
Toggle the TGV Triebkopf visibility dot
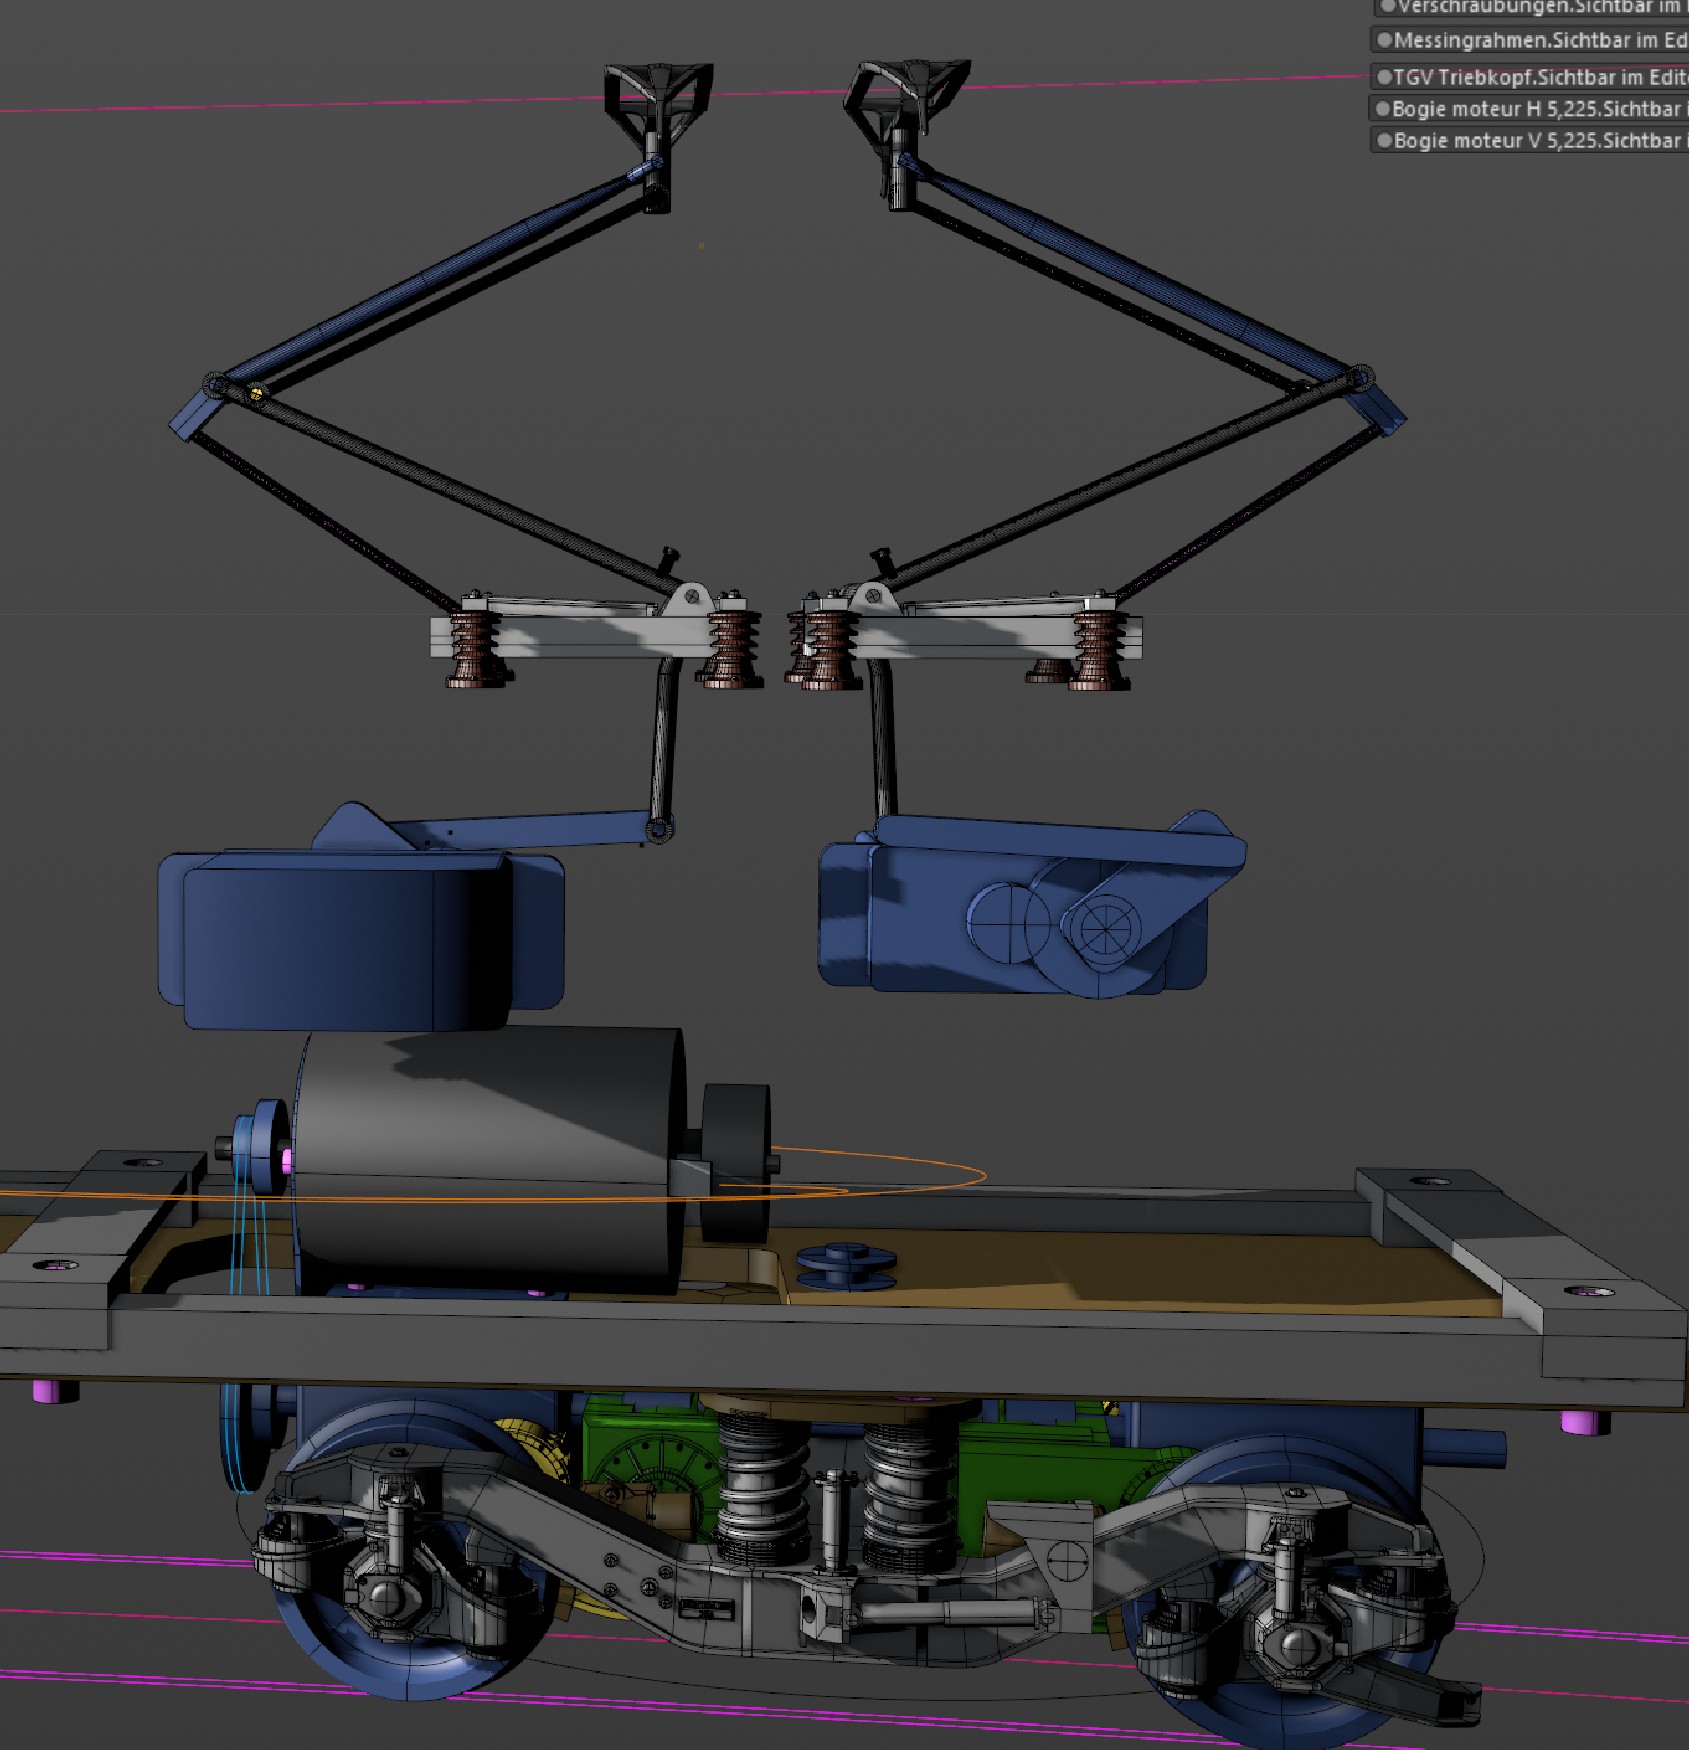[1384, 77]
